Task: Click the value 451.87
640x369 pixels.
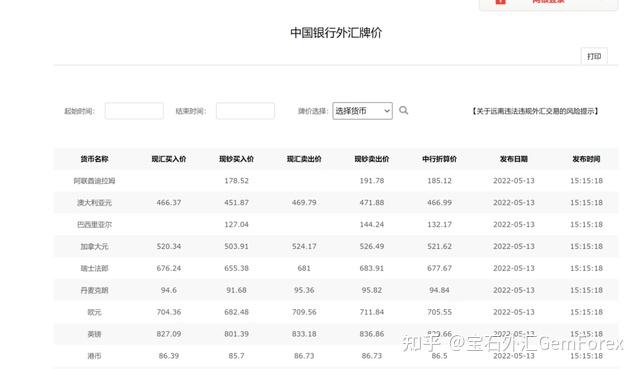Action: [x=236, y=202]
